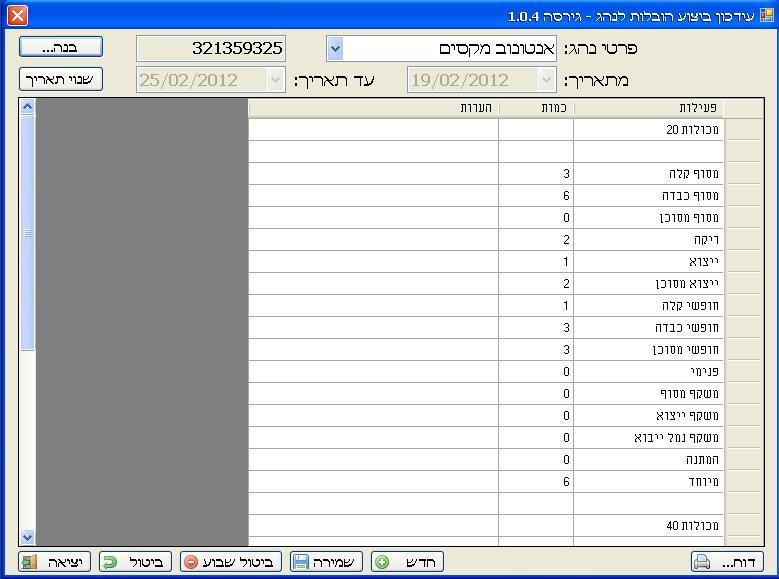Click remarks cell of מיוחד row
Viewport: 779px width, 579px height.
pos(374,482)
